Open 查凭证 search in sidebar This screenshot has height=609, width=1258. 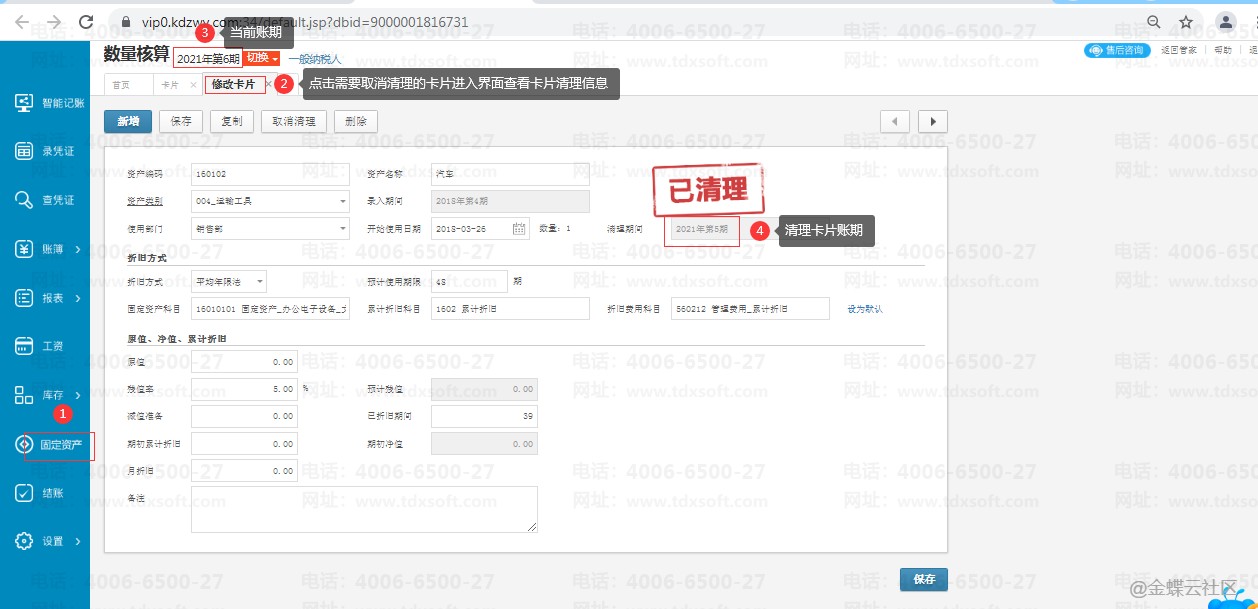(25, 200)
